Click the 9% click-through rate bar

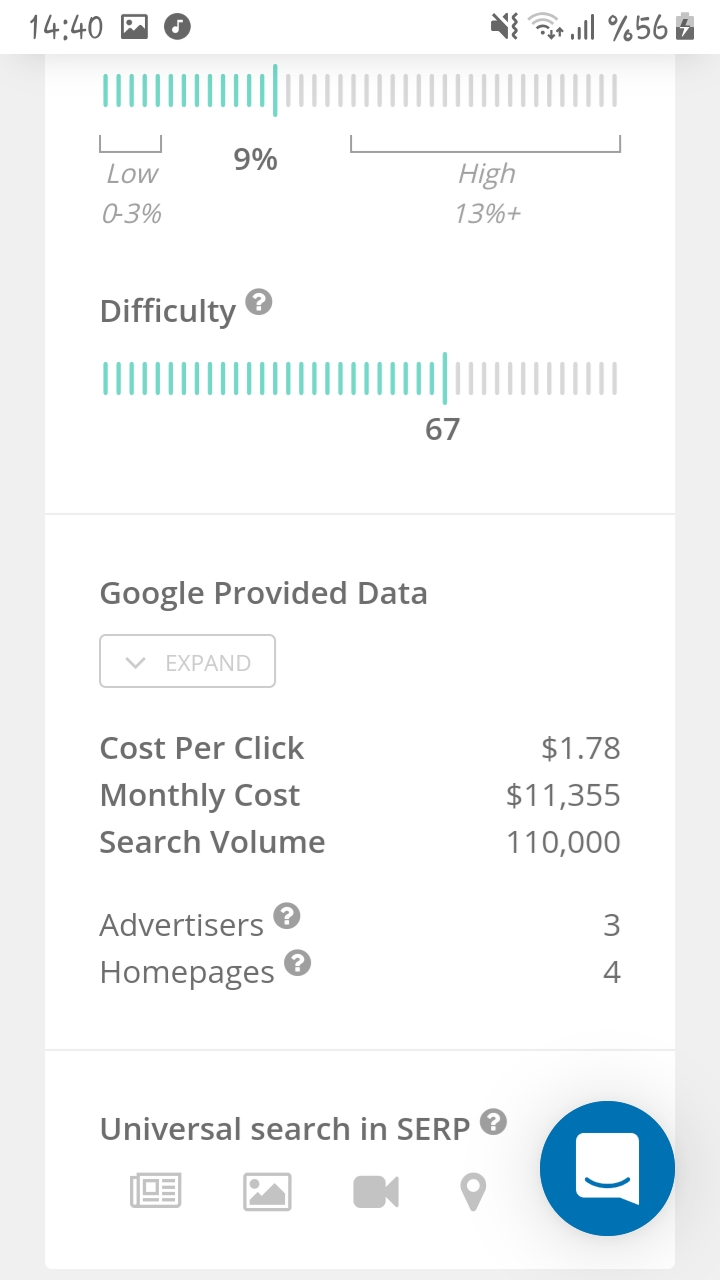[360, 91]
